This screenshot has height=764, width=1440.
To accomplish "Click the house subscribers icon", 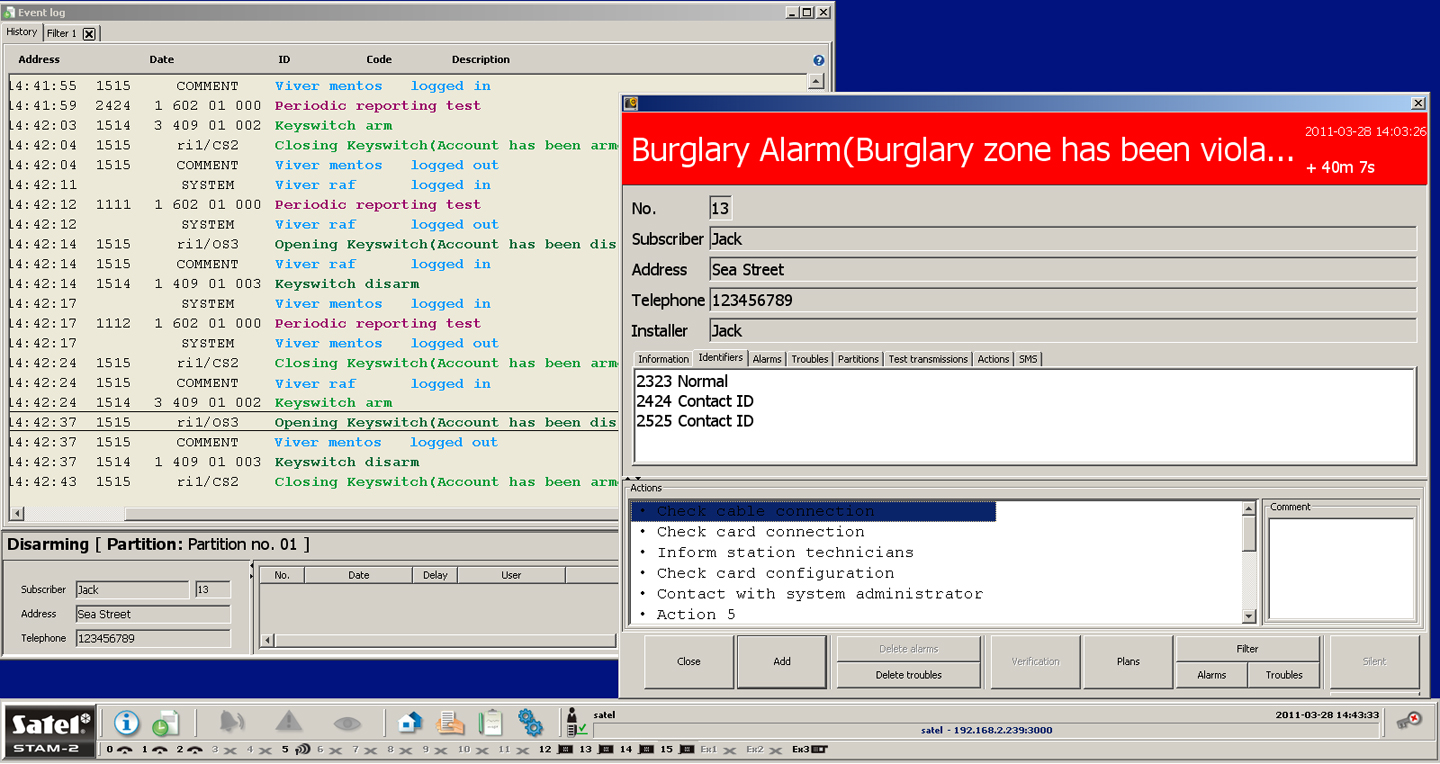I will 410,722.
